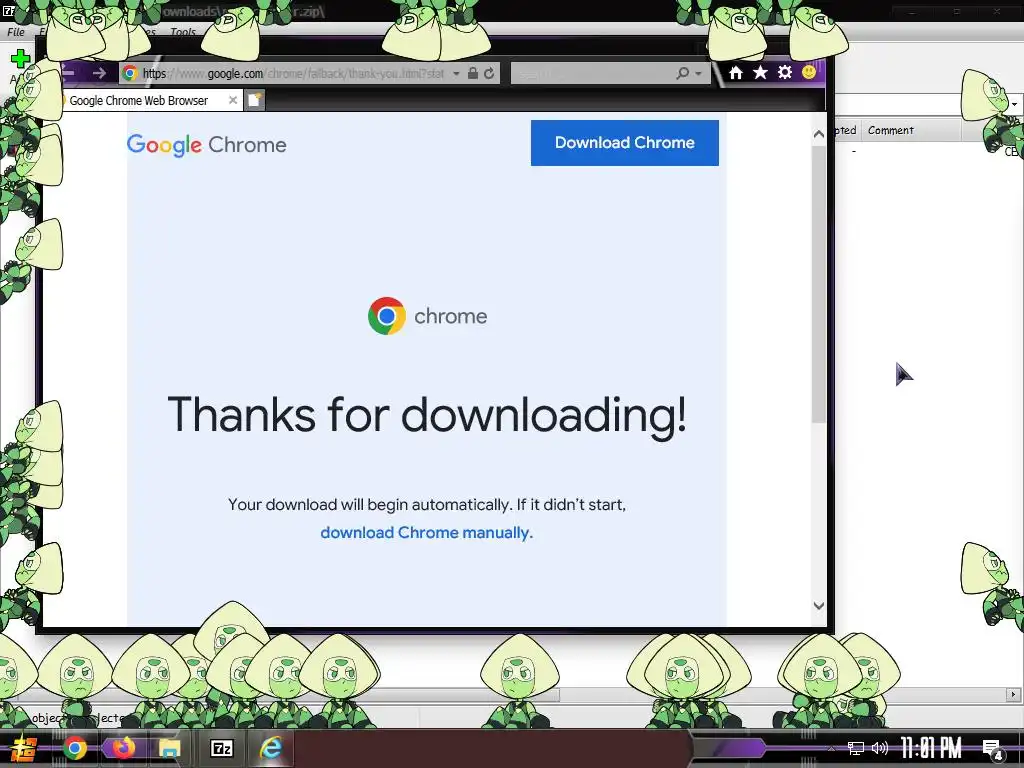
Task: Click the refresh page icon
Action: pyautogui.click(x=488, y=73)
